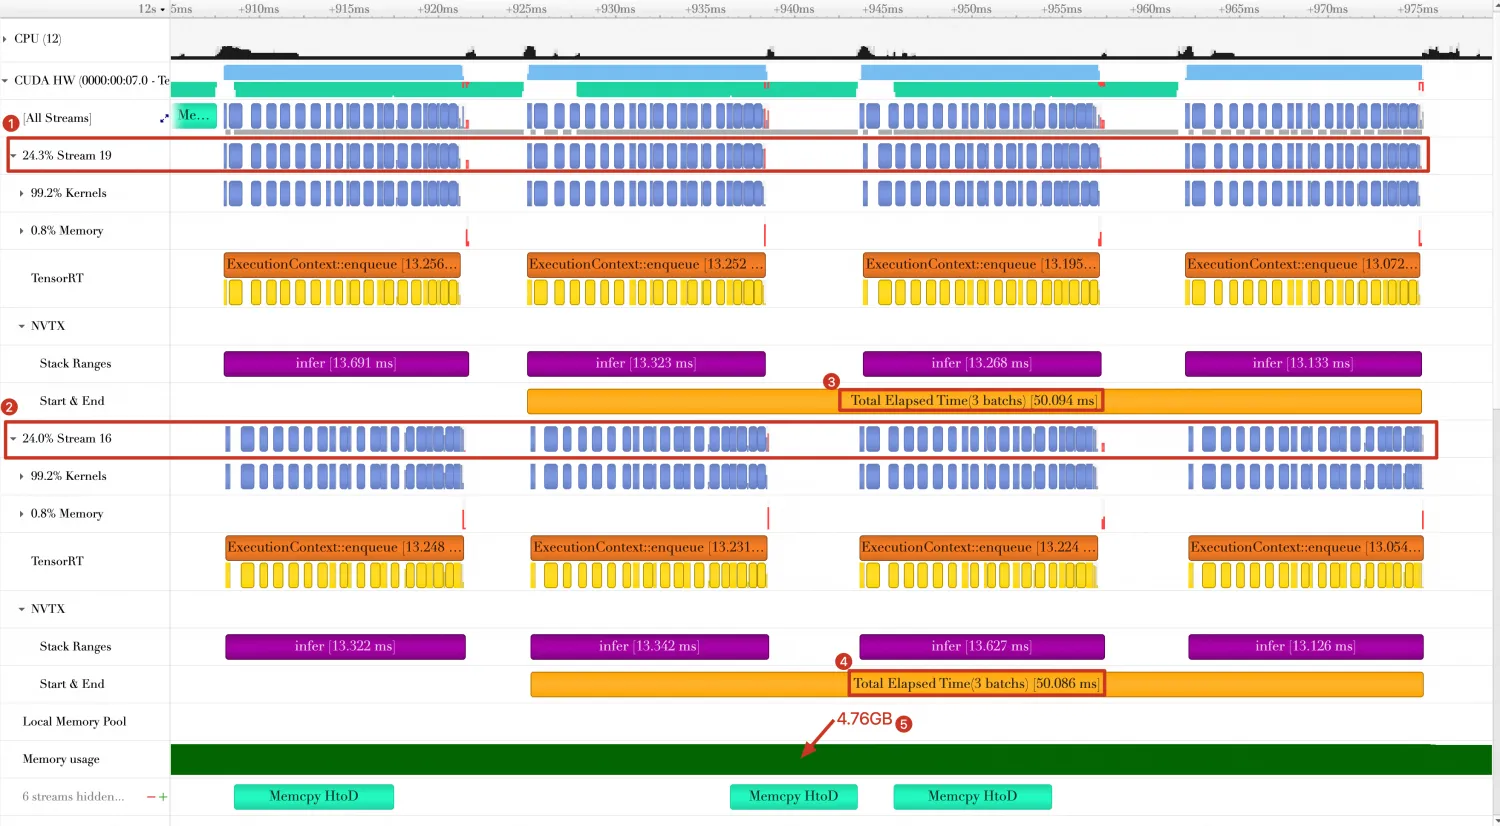
Task: Select the TensorRT row under Stream 19
Action: (x=57, y=278)
